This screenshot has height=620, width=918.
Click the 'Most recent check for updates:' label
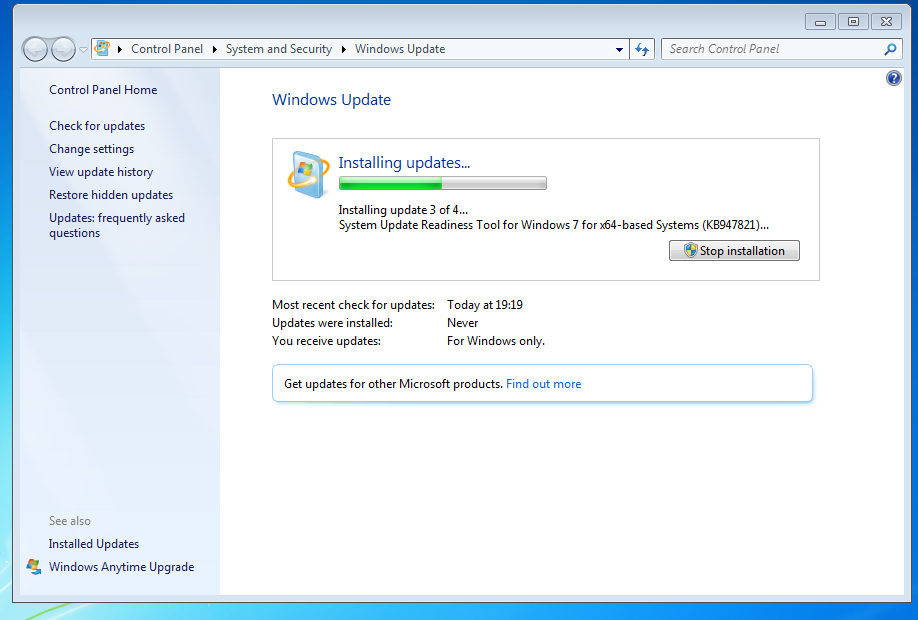click(x=353, y=304)
